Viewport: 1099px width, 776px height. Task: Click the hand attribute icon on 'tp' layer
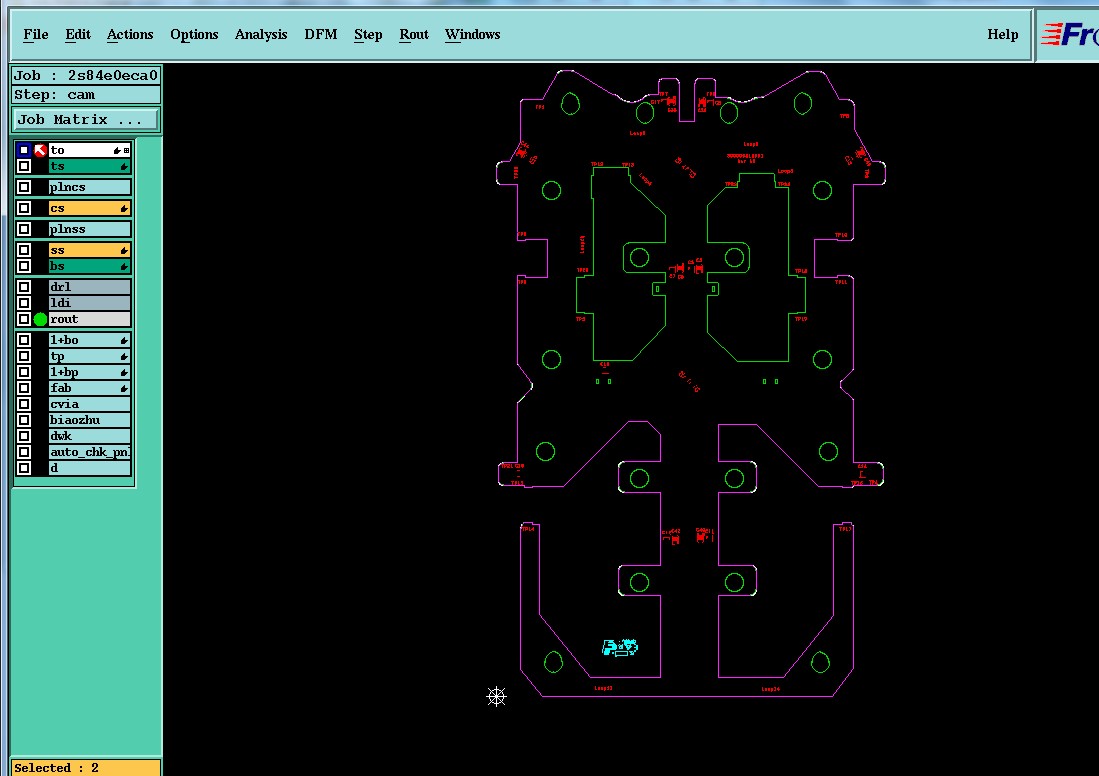(123, 357)
